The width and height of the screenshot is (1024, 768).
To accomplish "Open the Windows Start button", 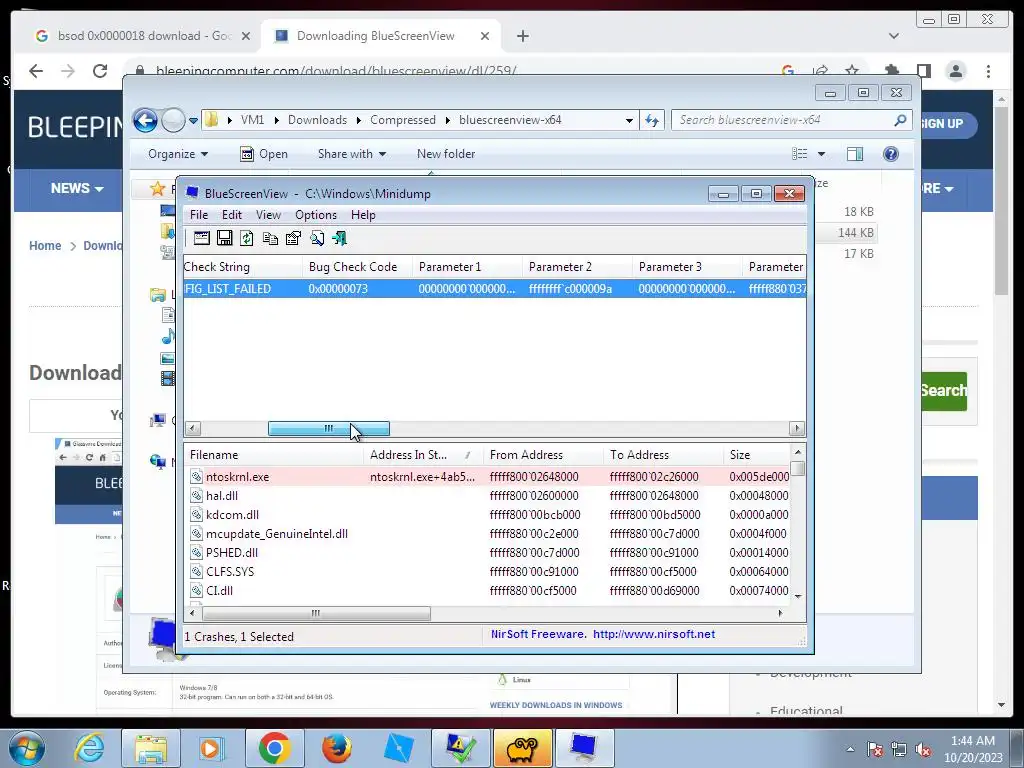I will coord(27,748).
